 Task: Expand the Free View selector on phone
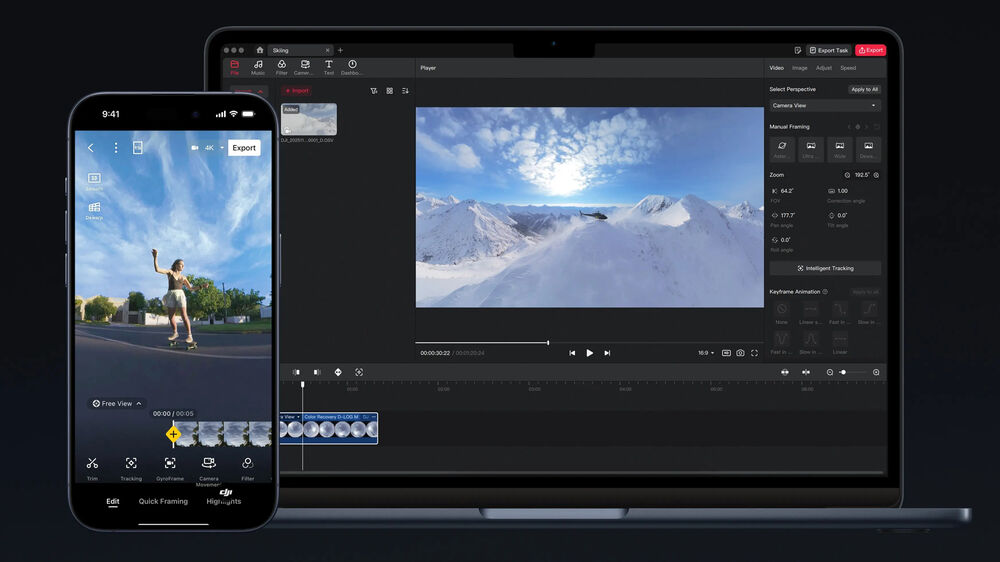(117, 404)
